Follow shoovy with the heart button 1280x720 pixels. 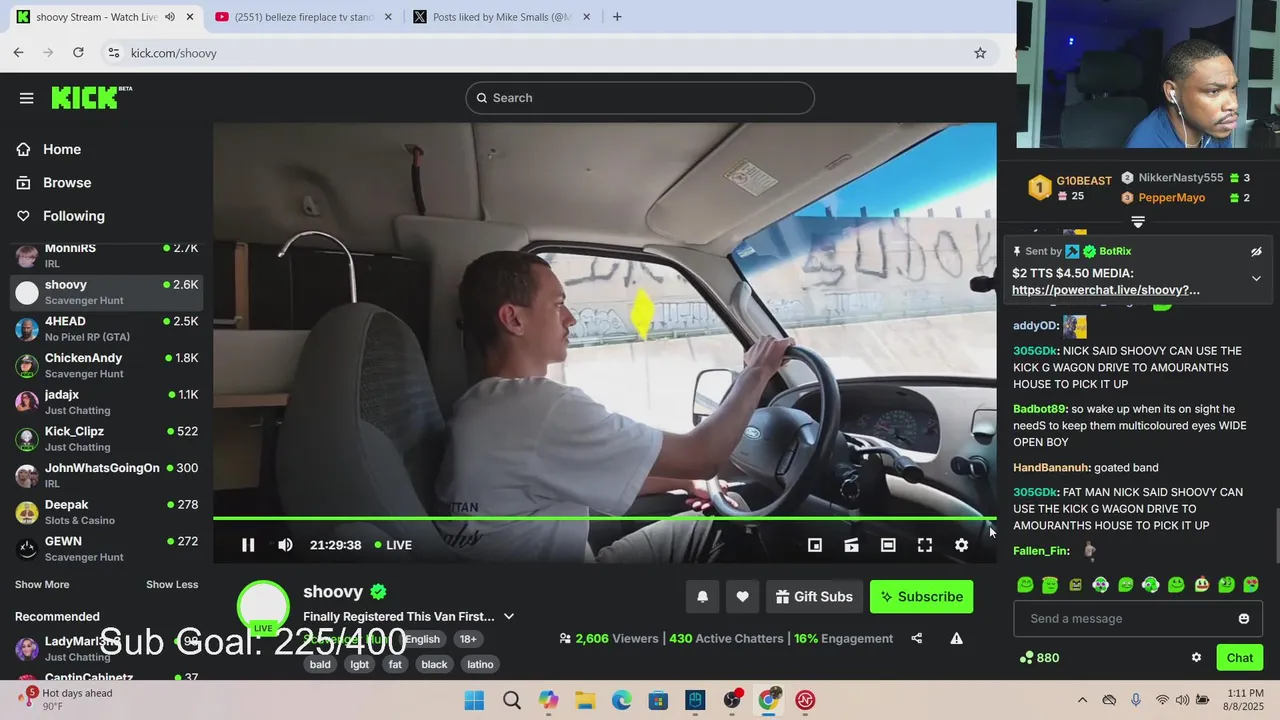pyautogui.click(x=742, y=597)
